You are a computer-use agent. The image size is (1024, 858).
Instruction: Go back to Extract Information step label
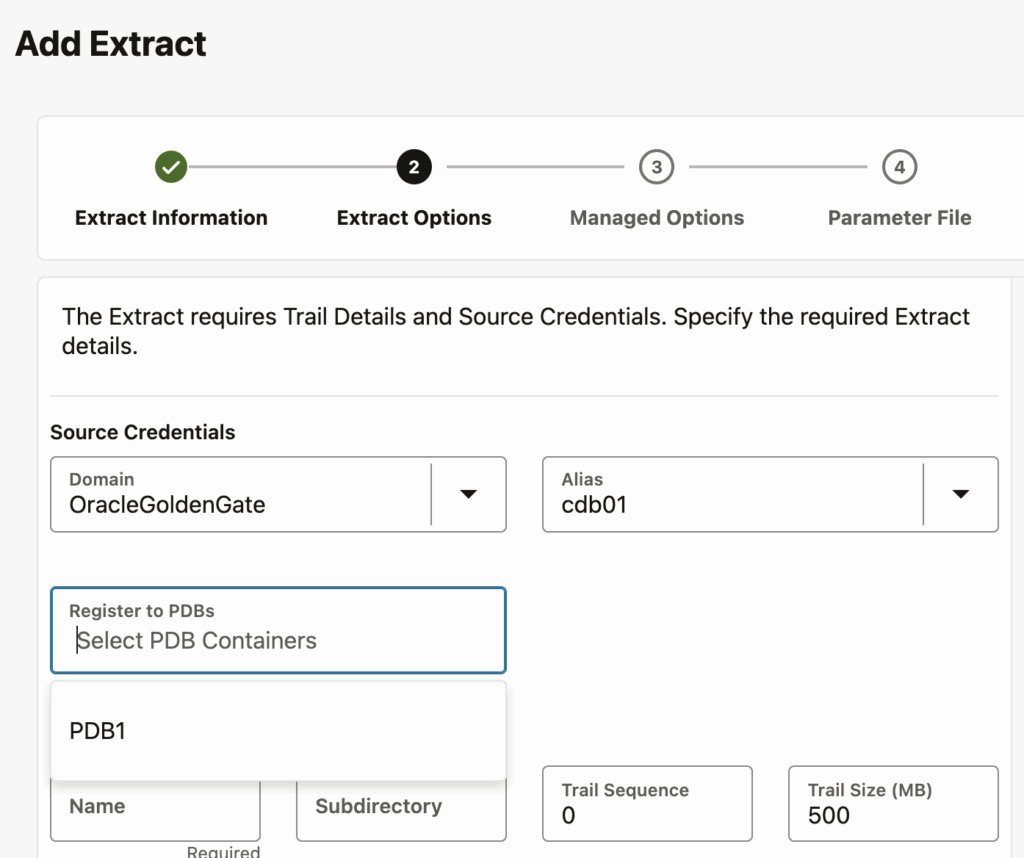coord(171,218)
